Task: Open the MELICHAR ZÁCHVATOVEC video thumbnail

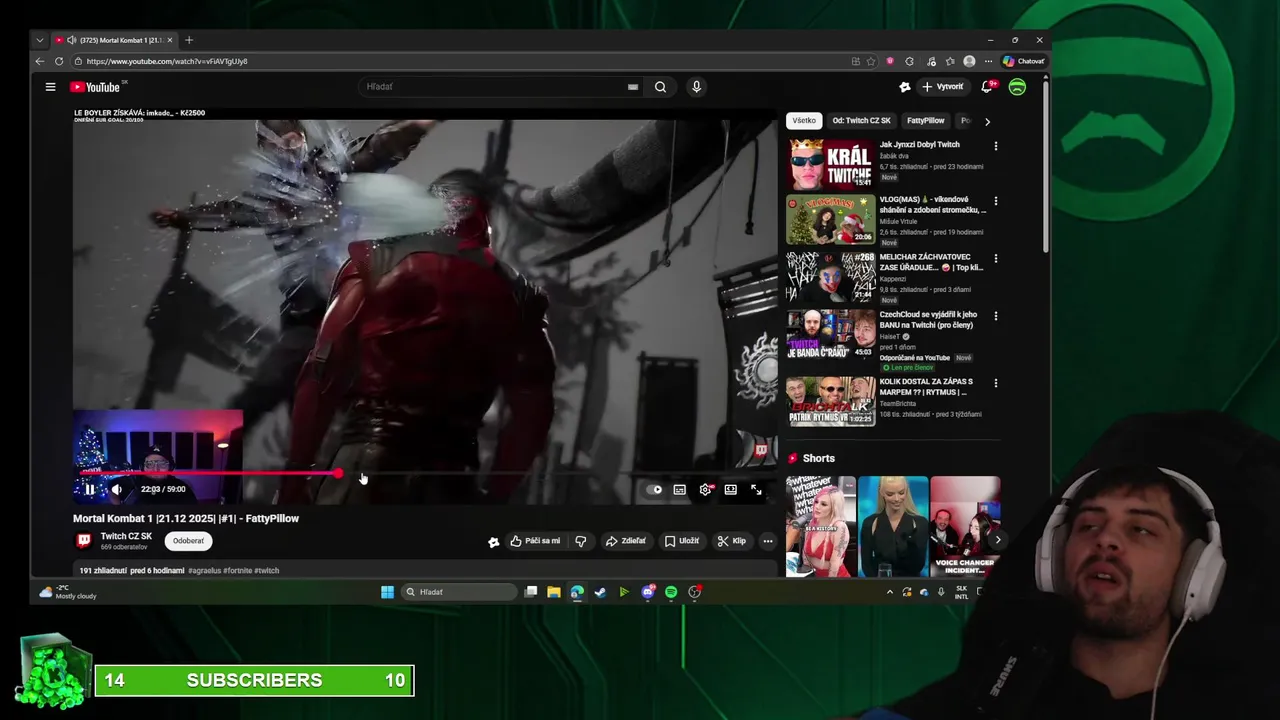Action: pos(830,277)
